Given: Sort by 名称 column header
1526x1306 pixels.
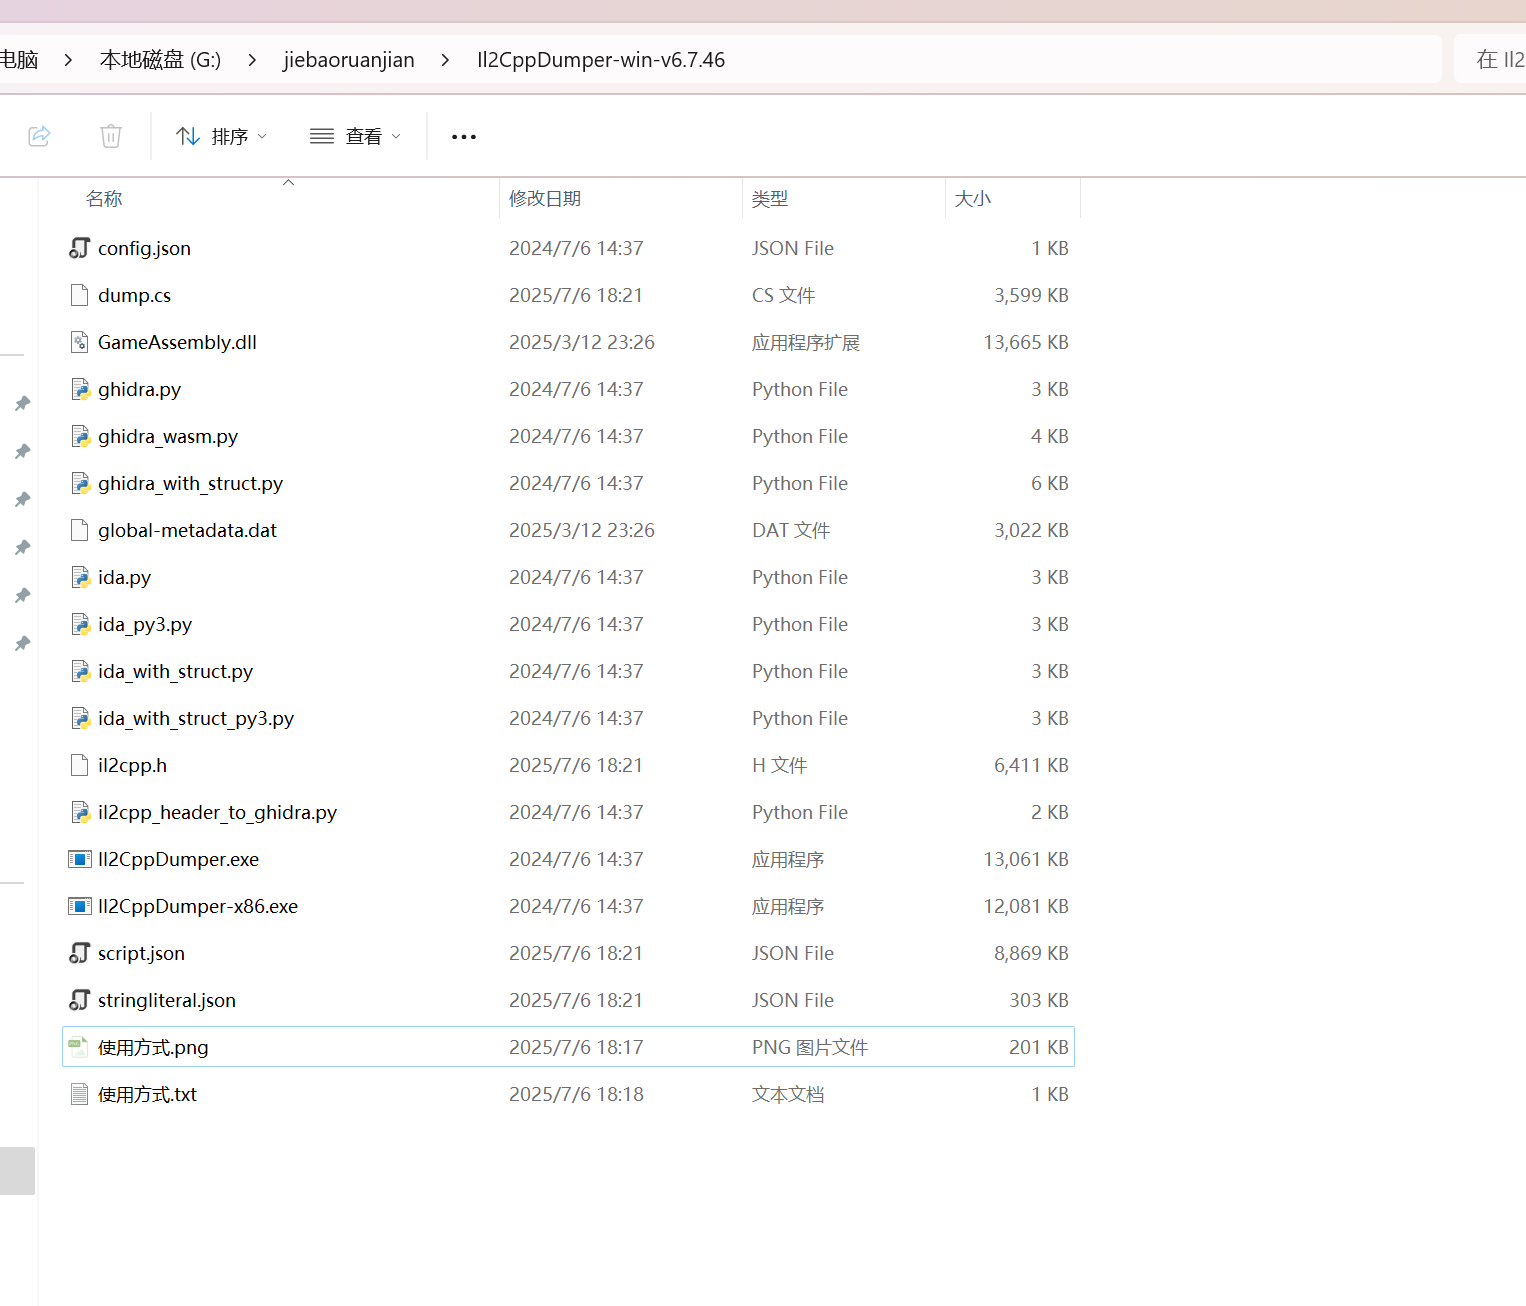Looking at the screenshot, I should [104, 199].
